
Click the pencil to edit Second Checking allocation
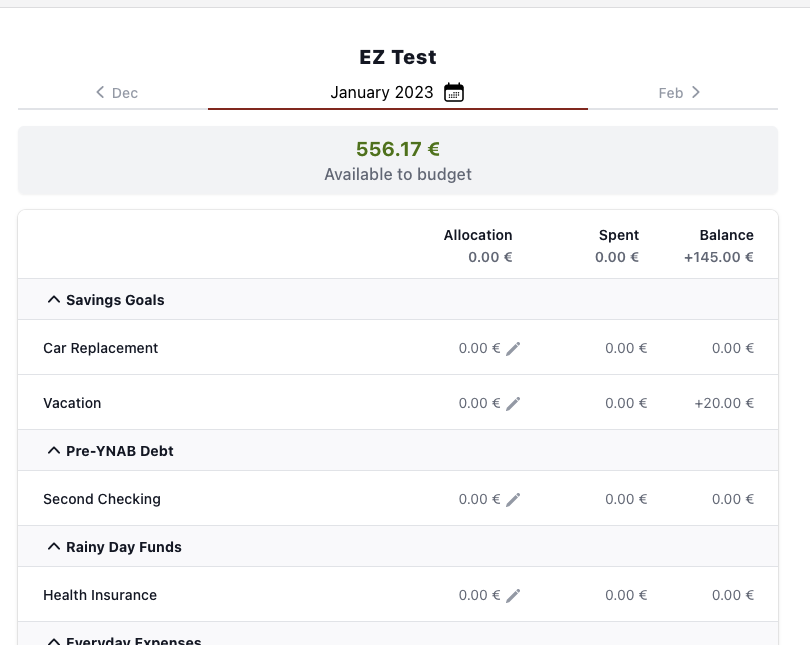click(513, 498)
